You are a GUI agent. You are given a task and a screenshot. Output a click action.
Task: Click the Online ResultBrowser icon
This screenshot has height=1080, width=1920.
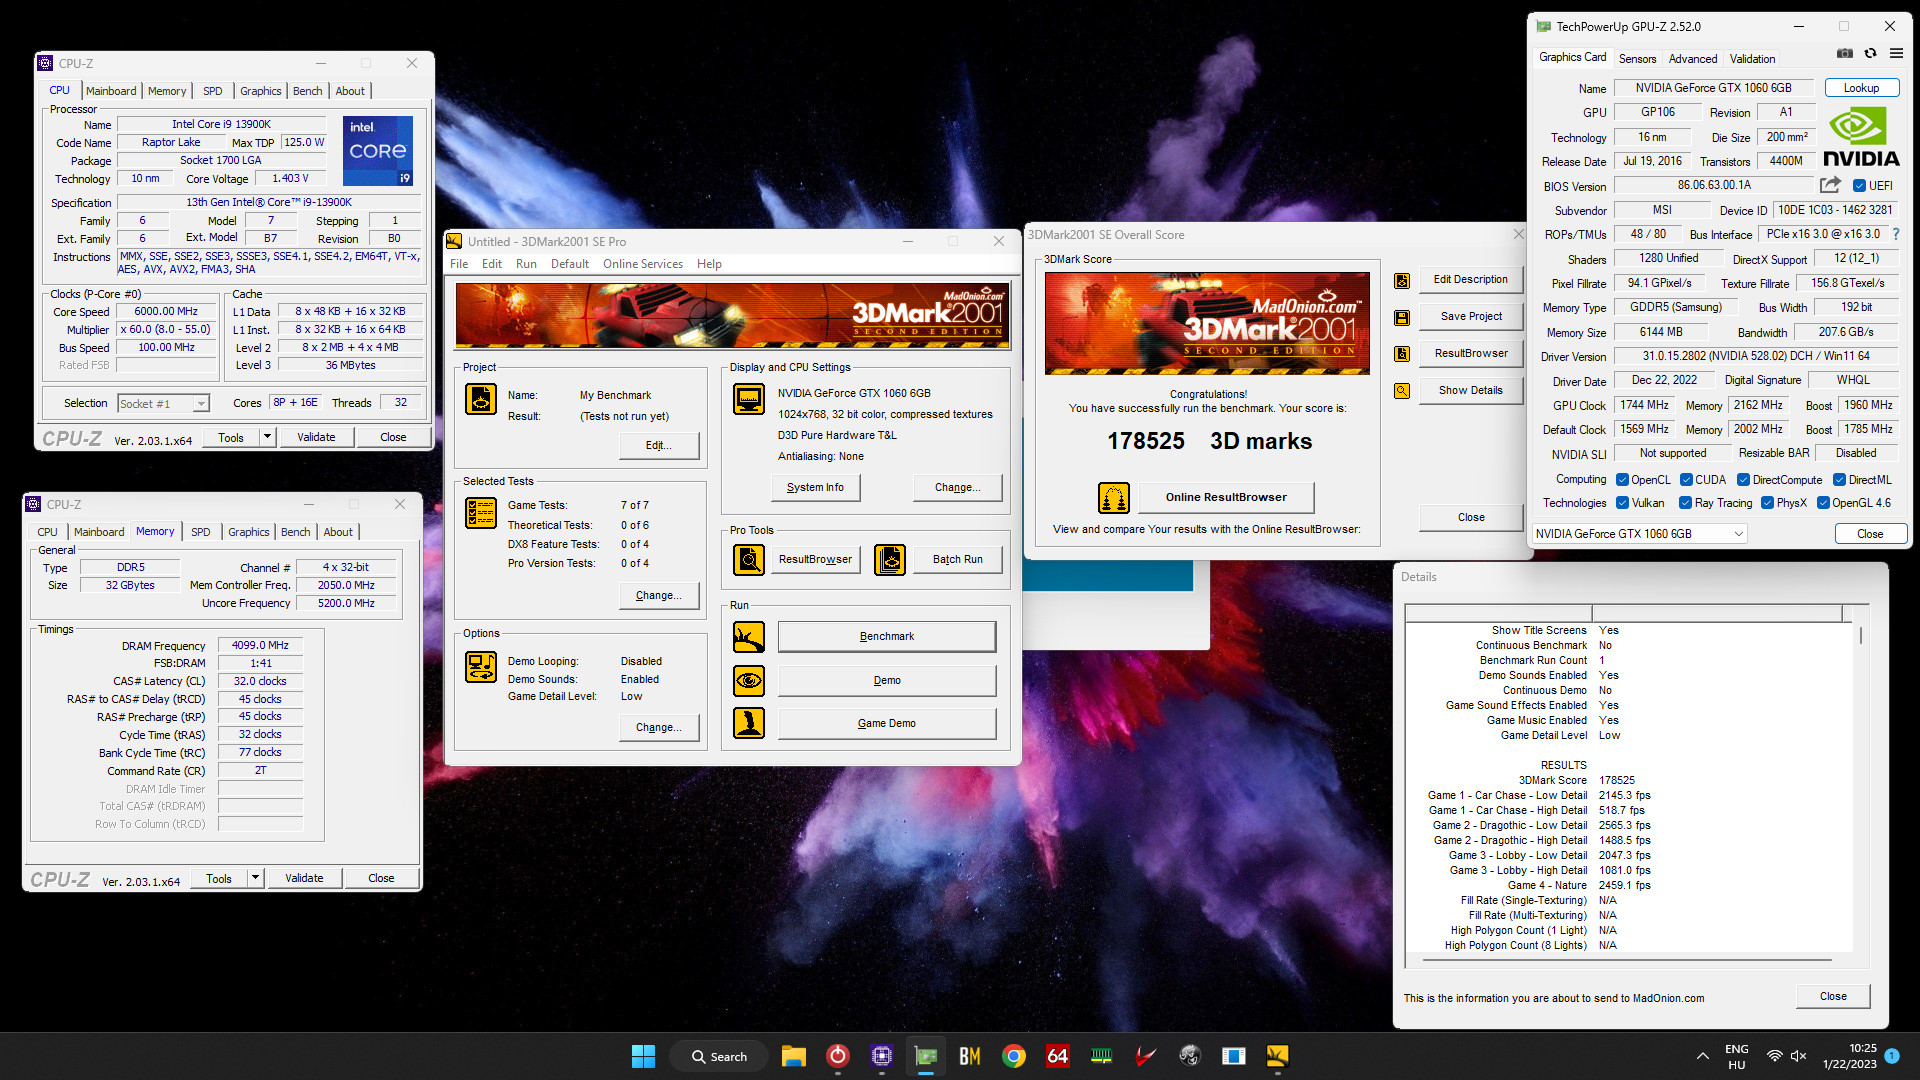tap(1114, 497)
